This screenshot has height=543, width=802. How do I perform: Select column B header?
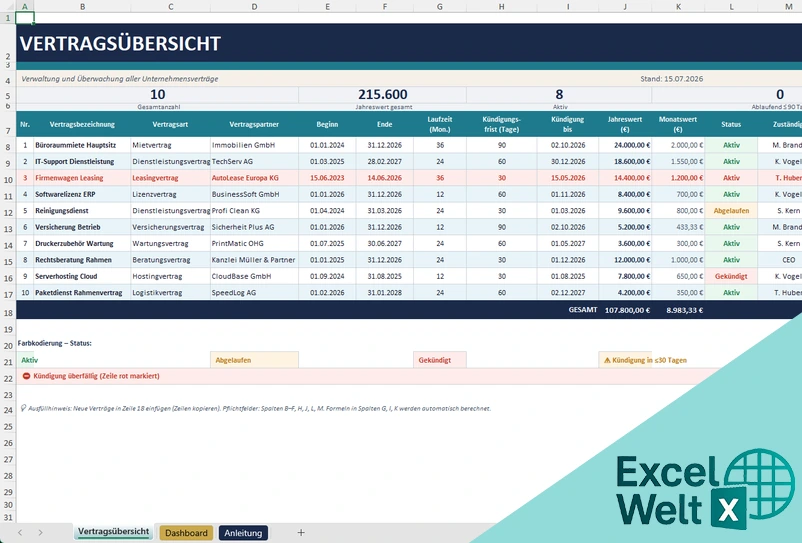[82, 7]
